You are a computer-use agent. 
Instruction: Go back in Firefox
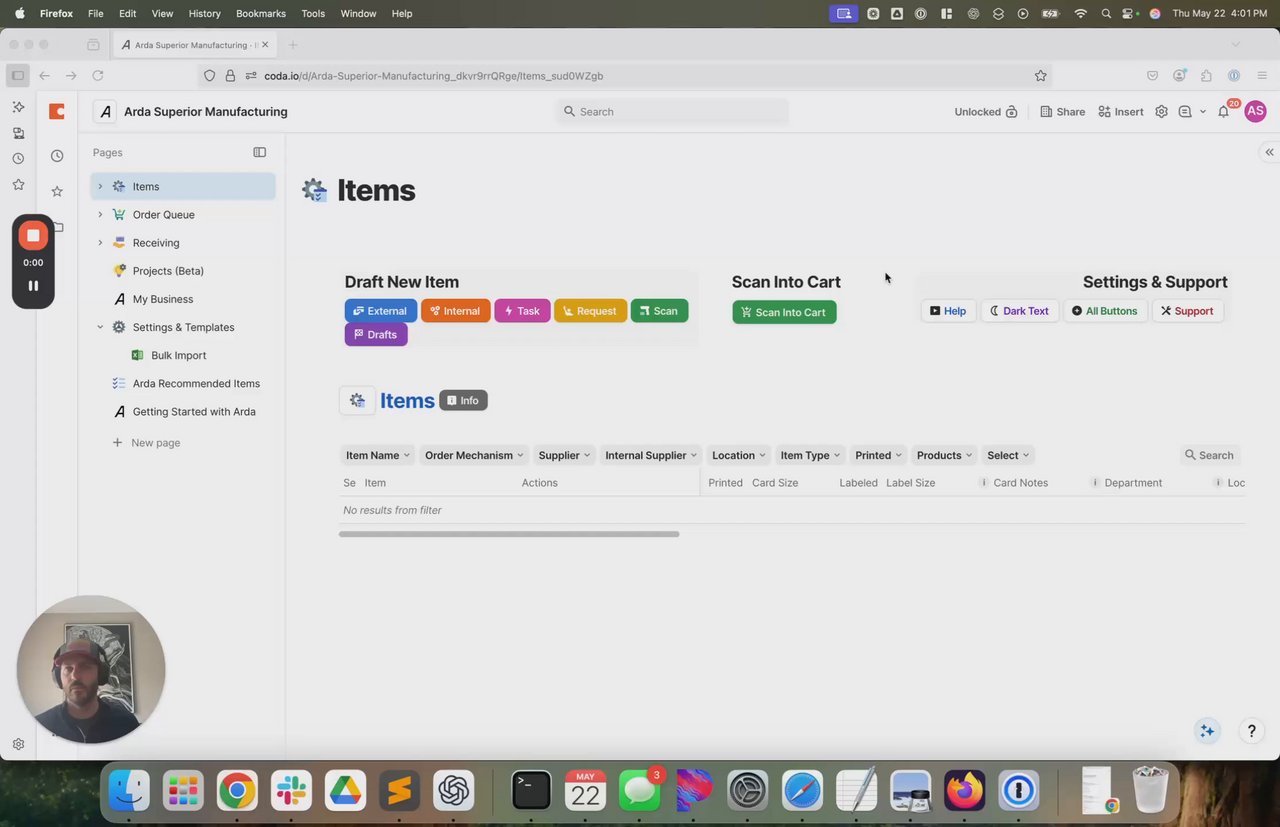(x=45, y=76)
